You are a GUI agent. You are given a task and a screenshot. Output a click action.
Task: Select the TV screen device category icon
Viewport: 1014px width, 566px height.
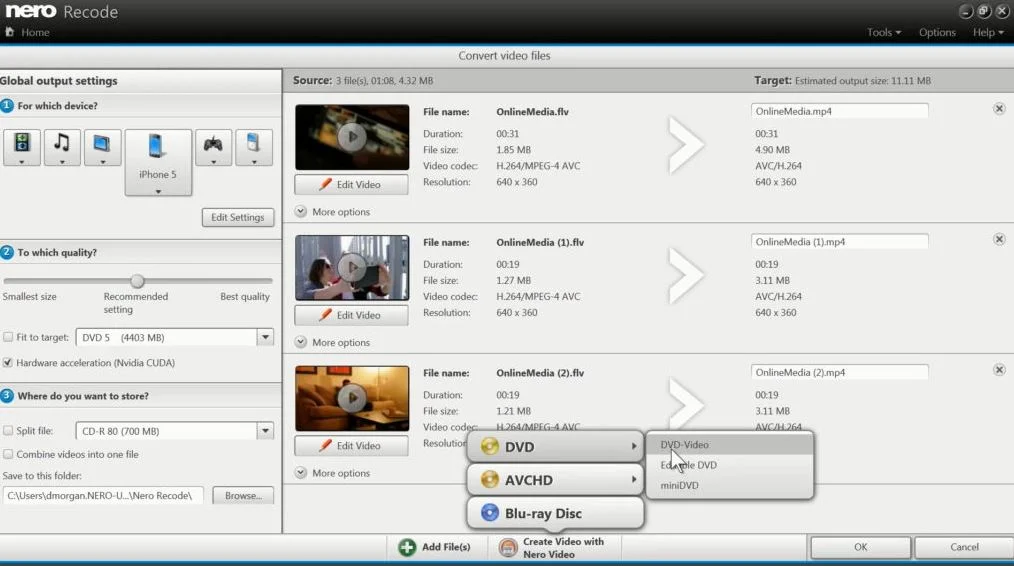(102, 143)
